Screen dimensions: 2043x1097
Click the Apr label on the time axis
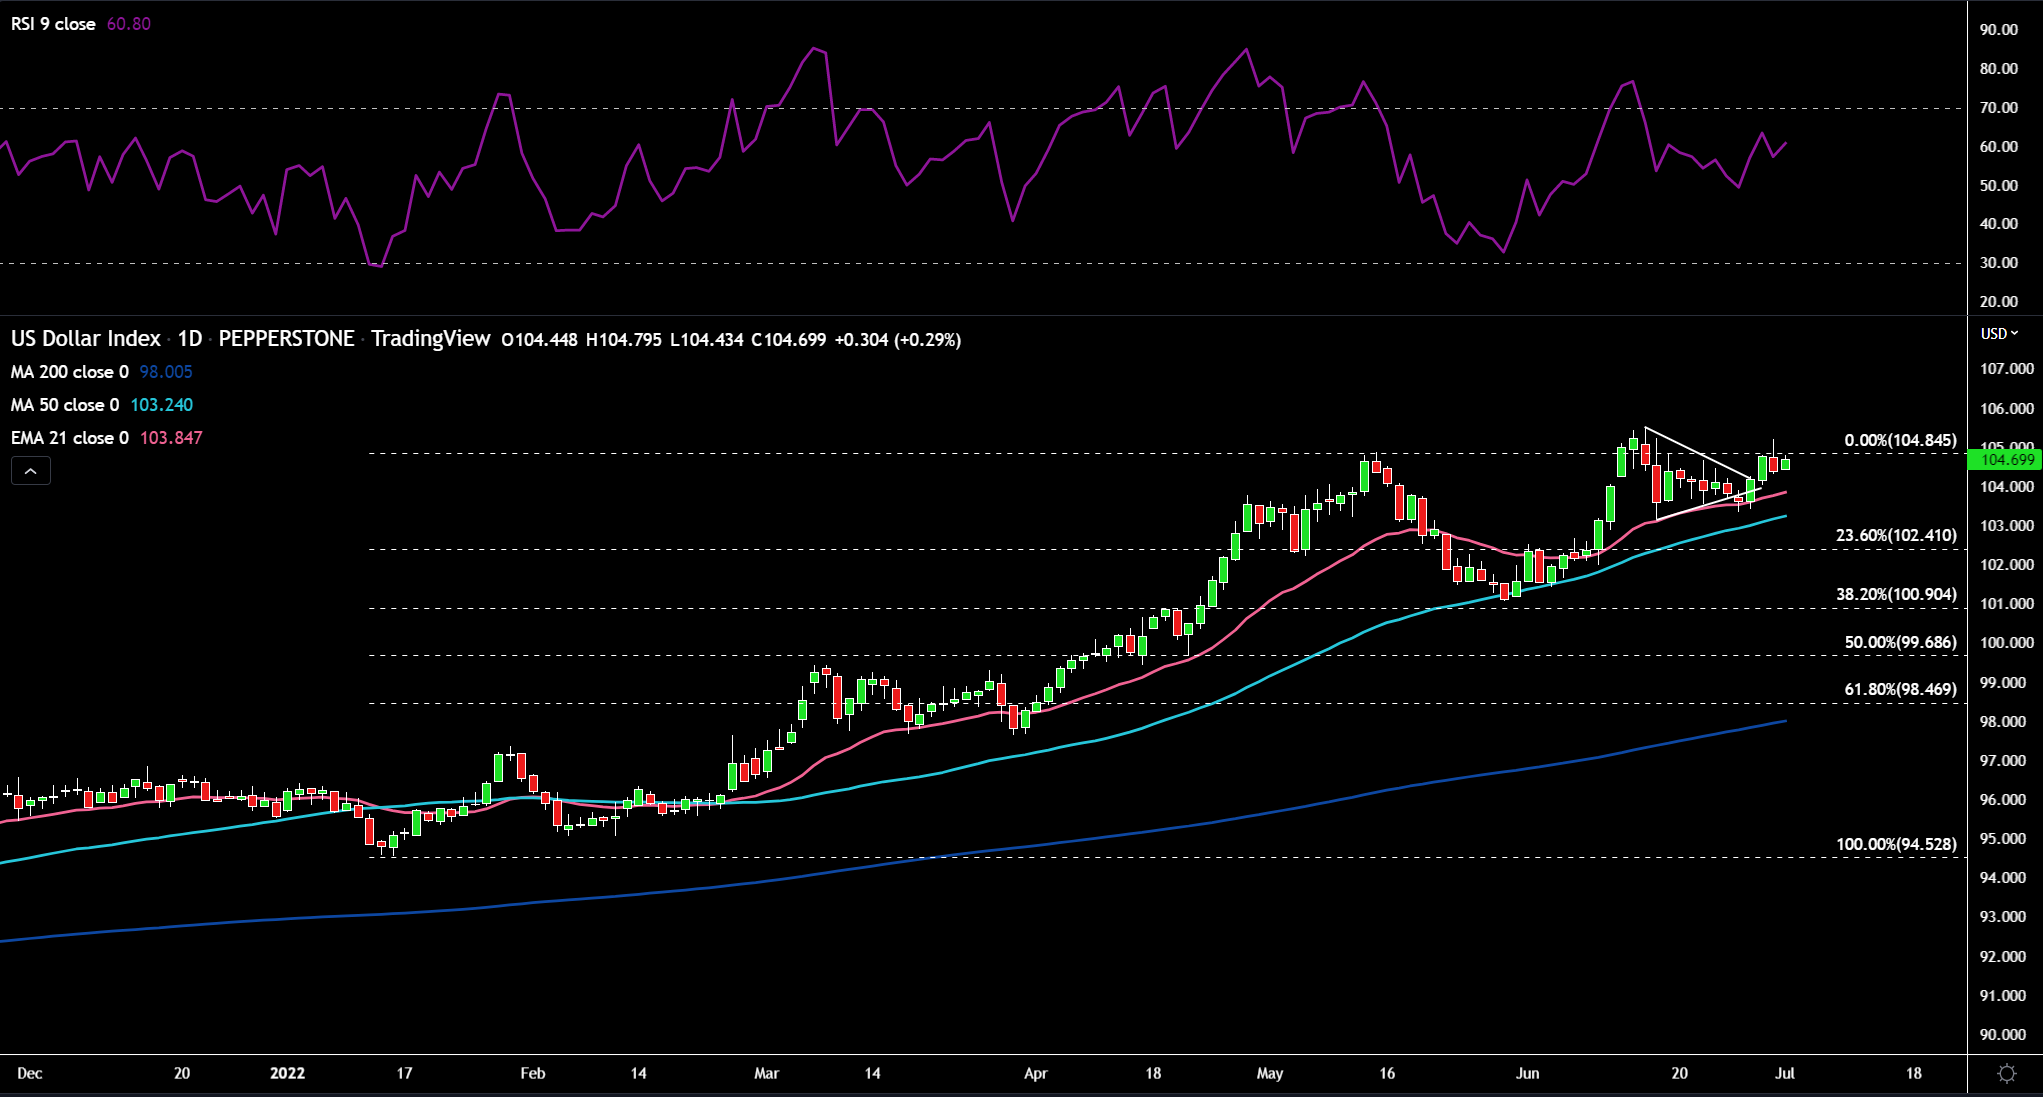(x=1036, y=1073)
